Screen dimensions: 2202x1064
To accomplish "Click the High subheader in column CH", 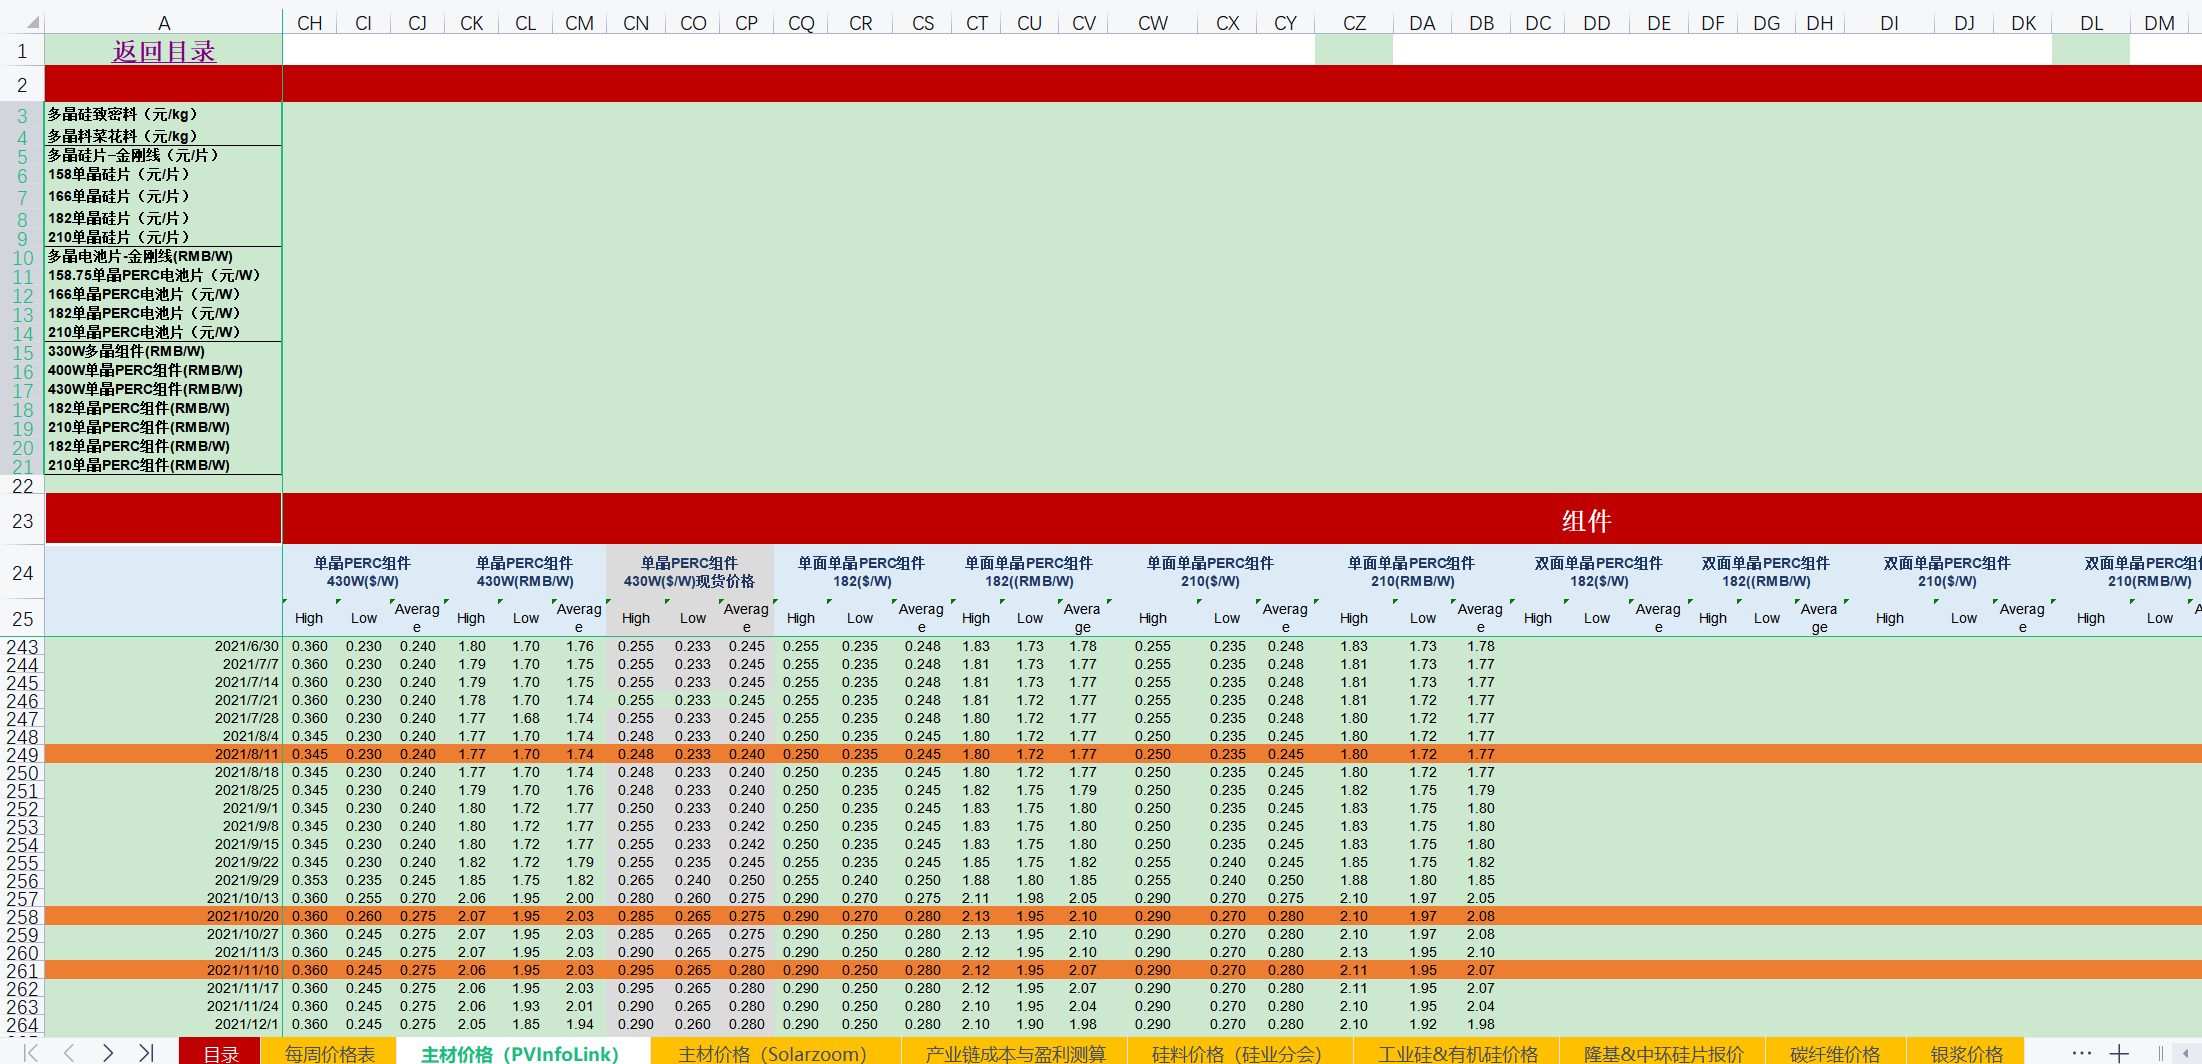I will coord(309,618).
